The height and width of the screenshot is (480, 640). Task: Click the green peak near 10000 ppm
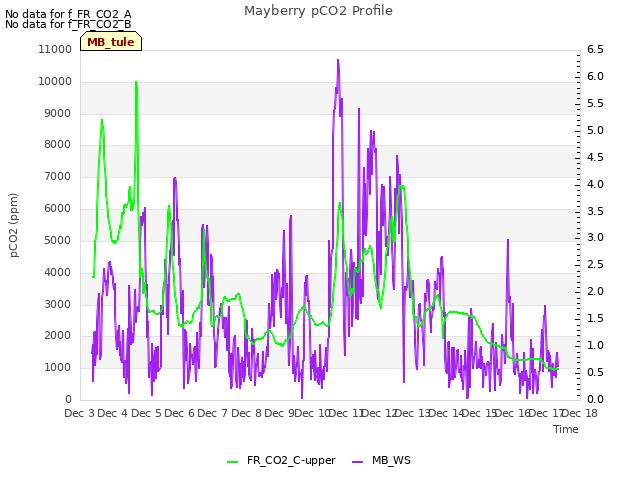tap(136, 82)
